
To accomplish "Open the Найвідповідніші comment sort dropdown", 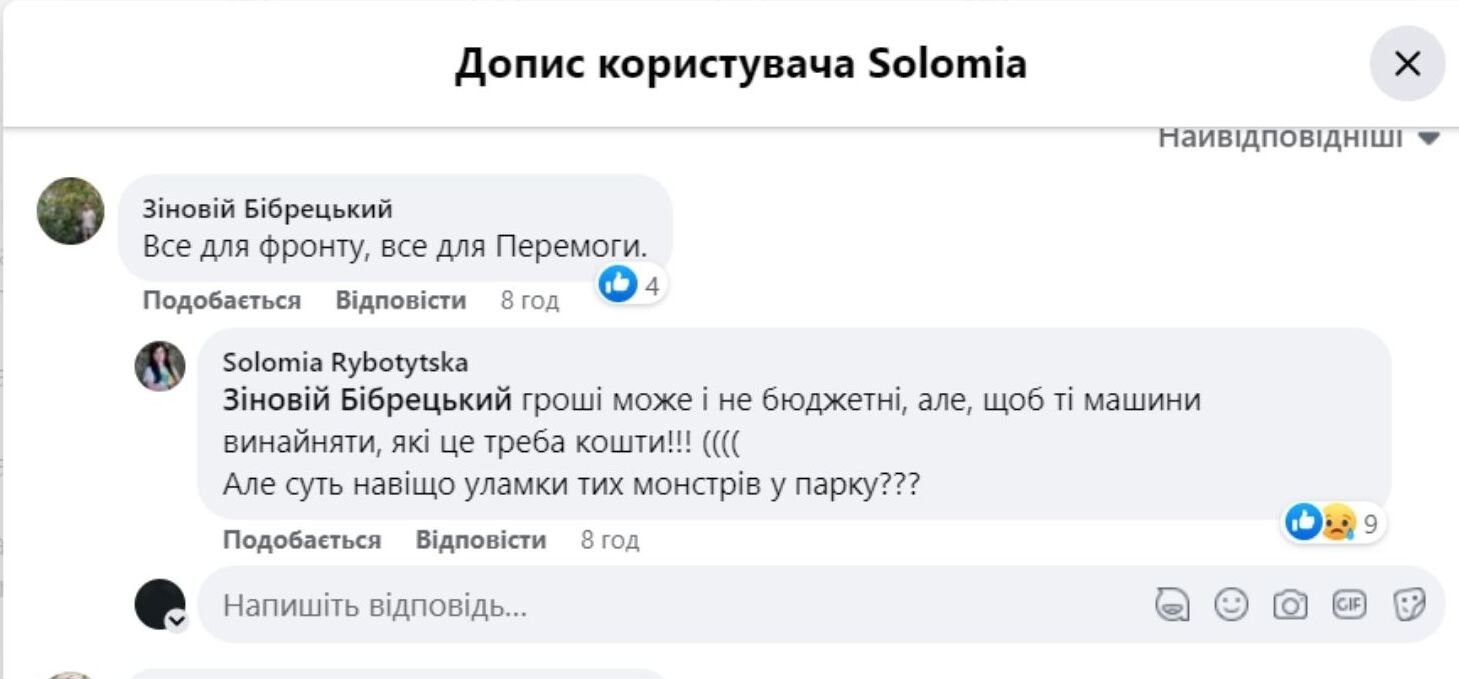I will point(1298,138).
